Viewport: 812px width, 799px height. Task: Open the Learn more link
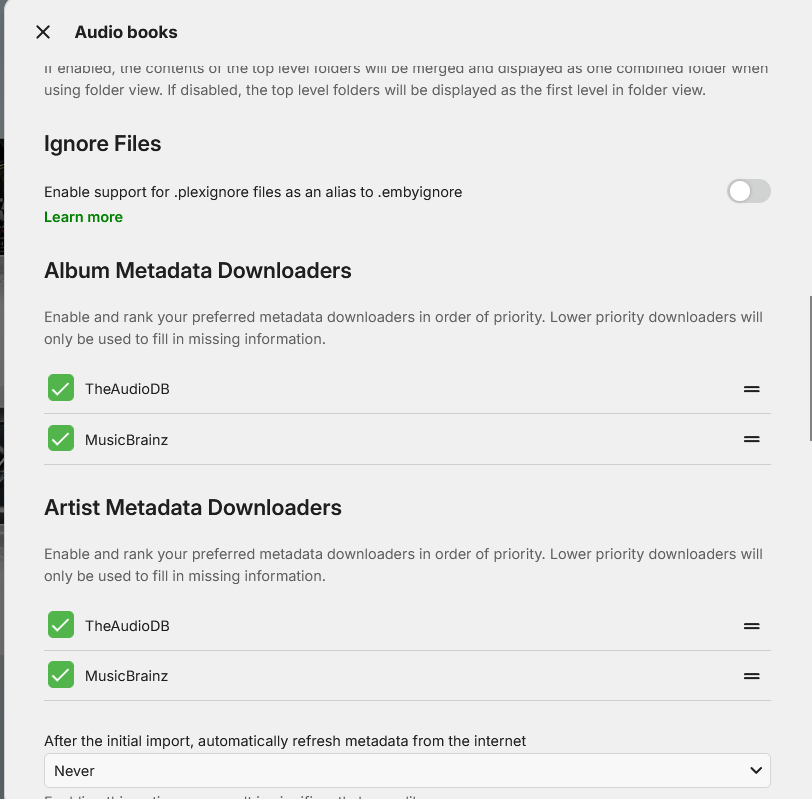click(83, 217)
